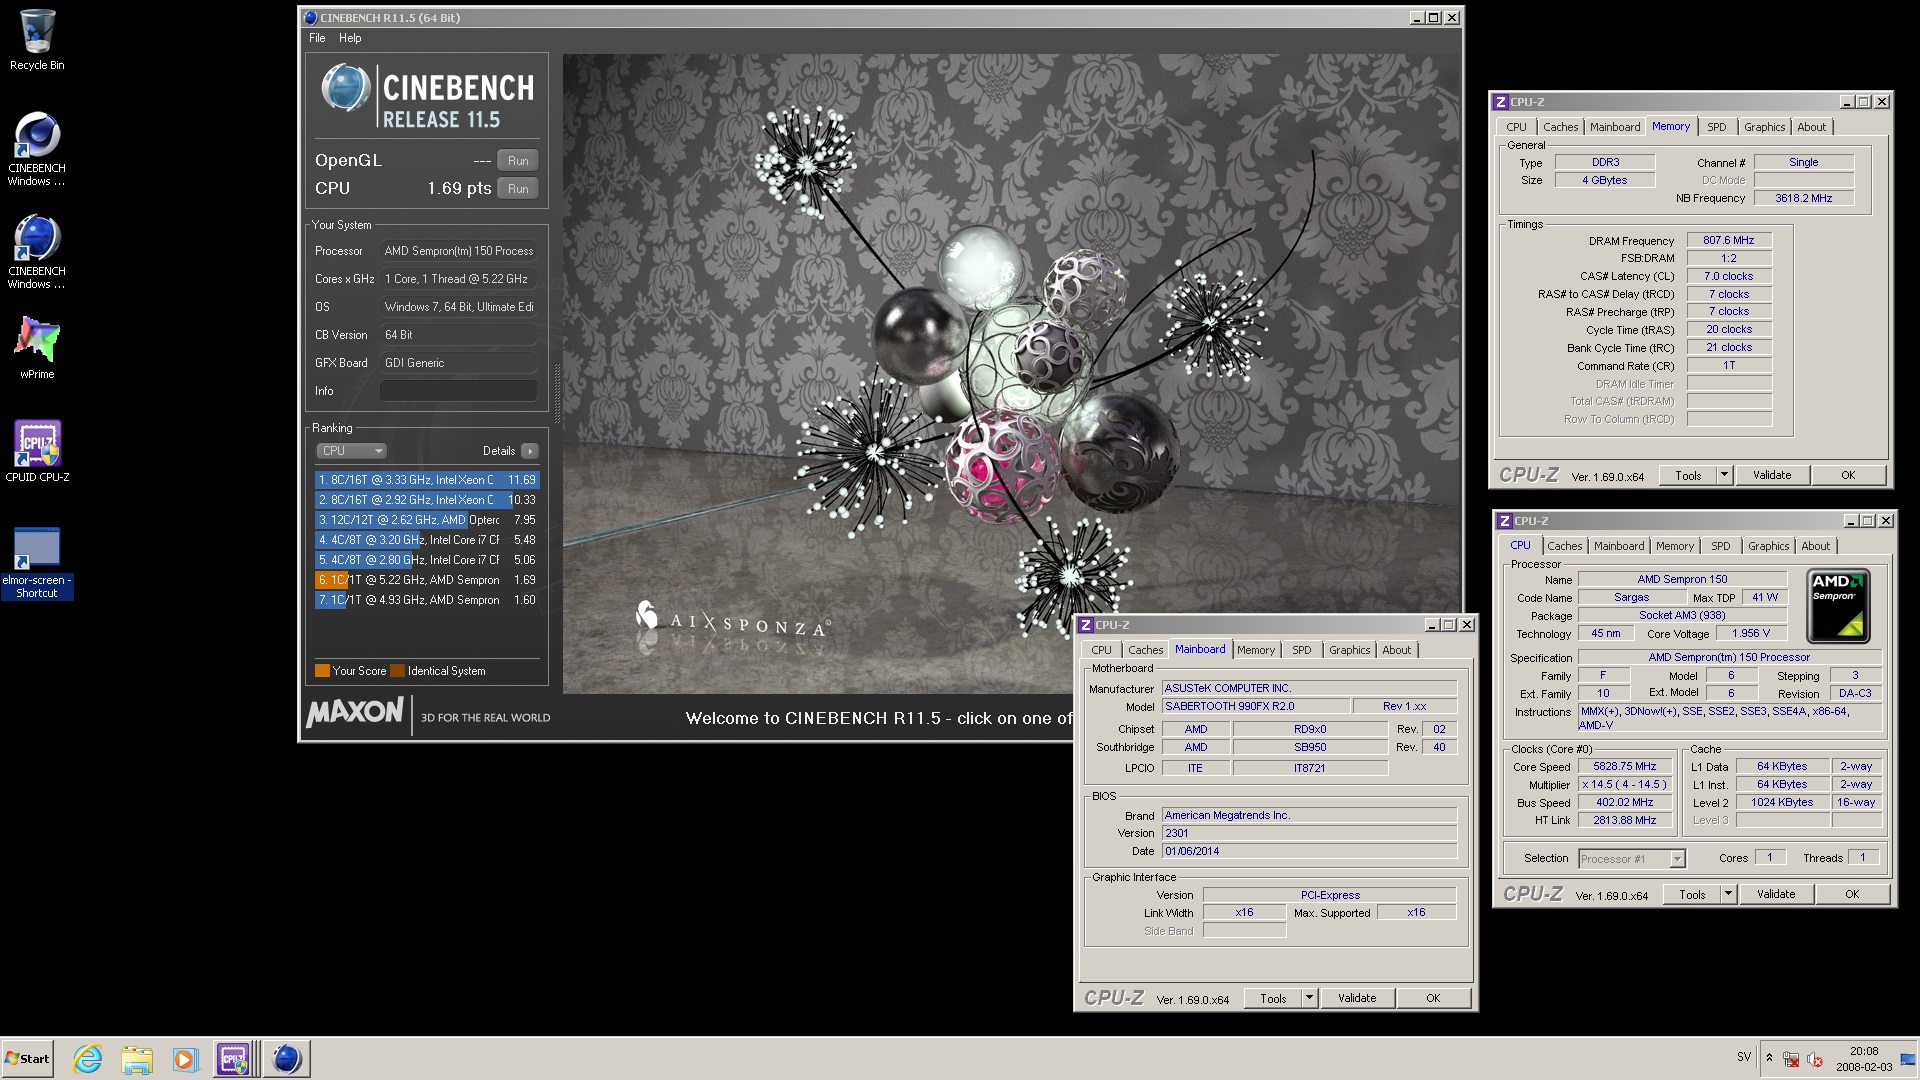Click the Z icon of the Memory CPU-Z window
The width and height of the screenshot is (1920, 1080).
point(1500,102)
